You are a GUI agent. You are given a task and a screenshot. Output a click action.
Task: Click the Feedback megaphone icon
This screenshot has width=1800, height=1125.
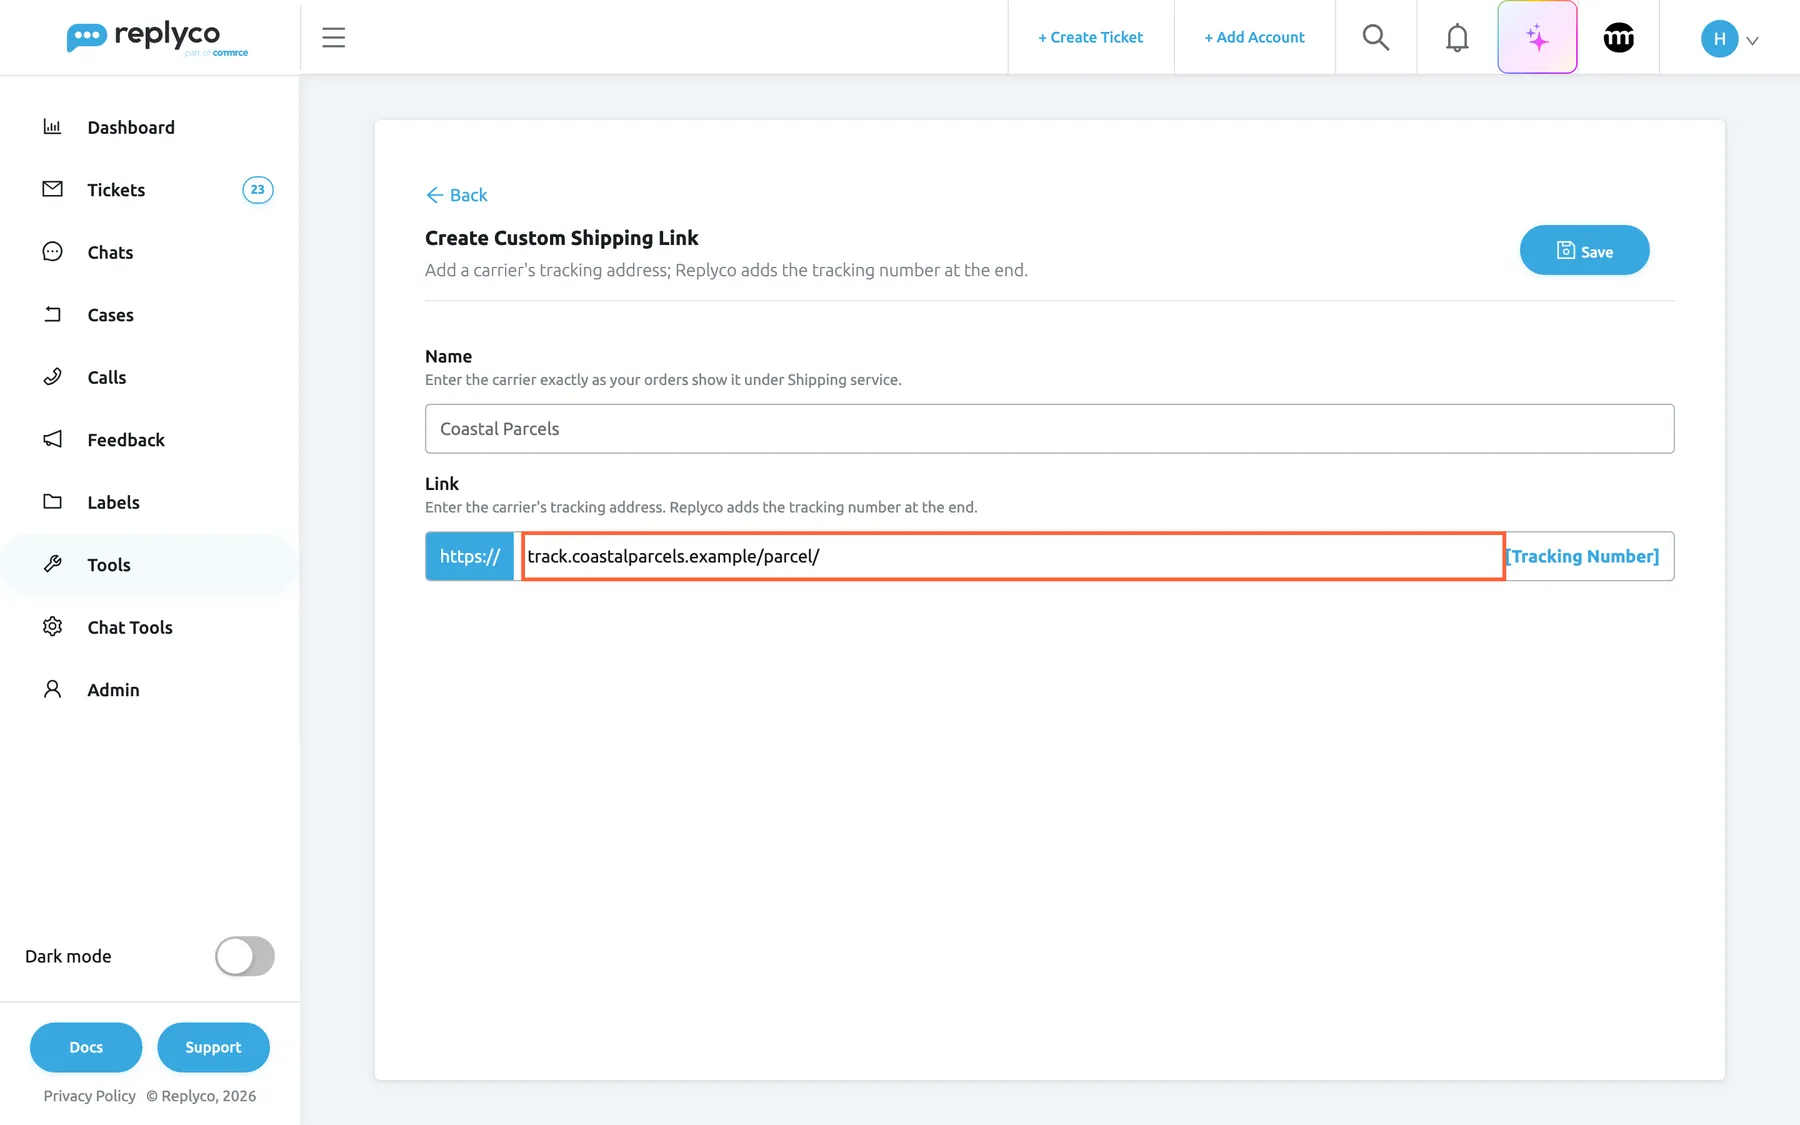click(52, 439)
